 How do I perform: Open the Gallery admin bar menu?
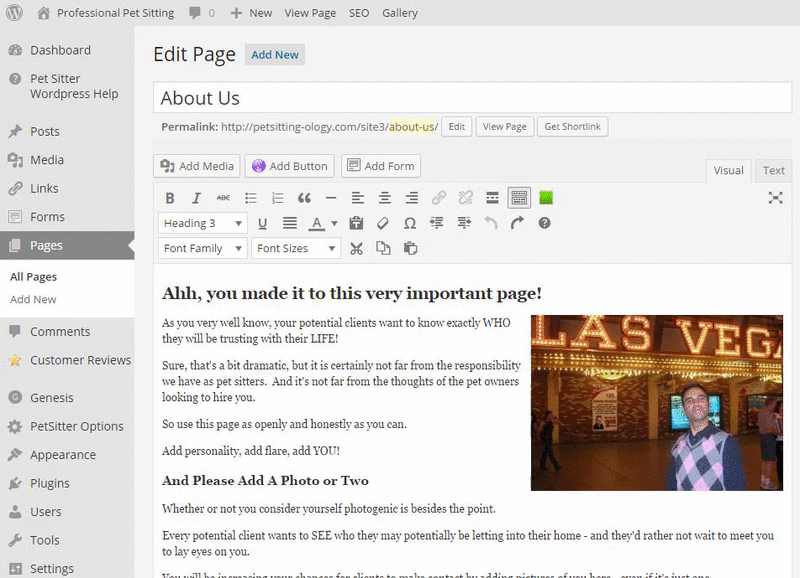click(400, 13)
